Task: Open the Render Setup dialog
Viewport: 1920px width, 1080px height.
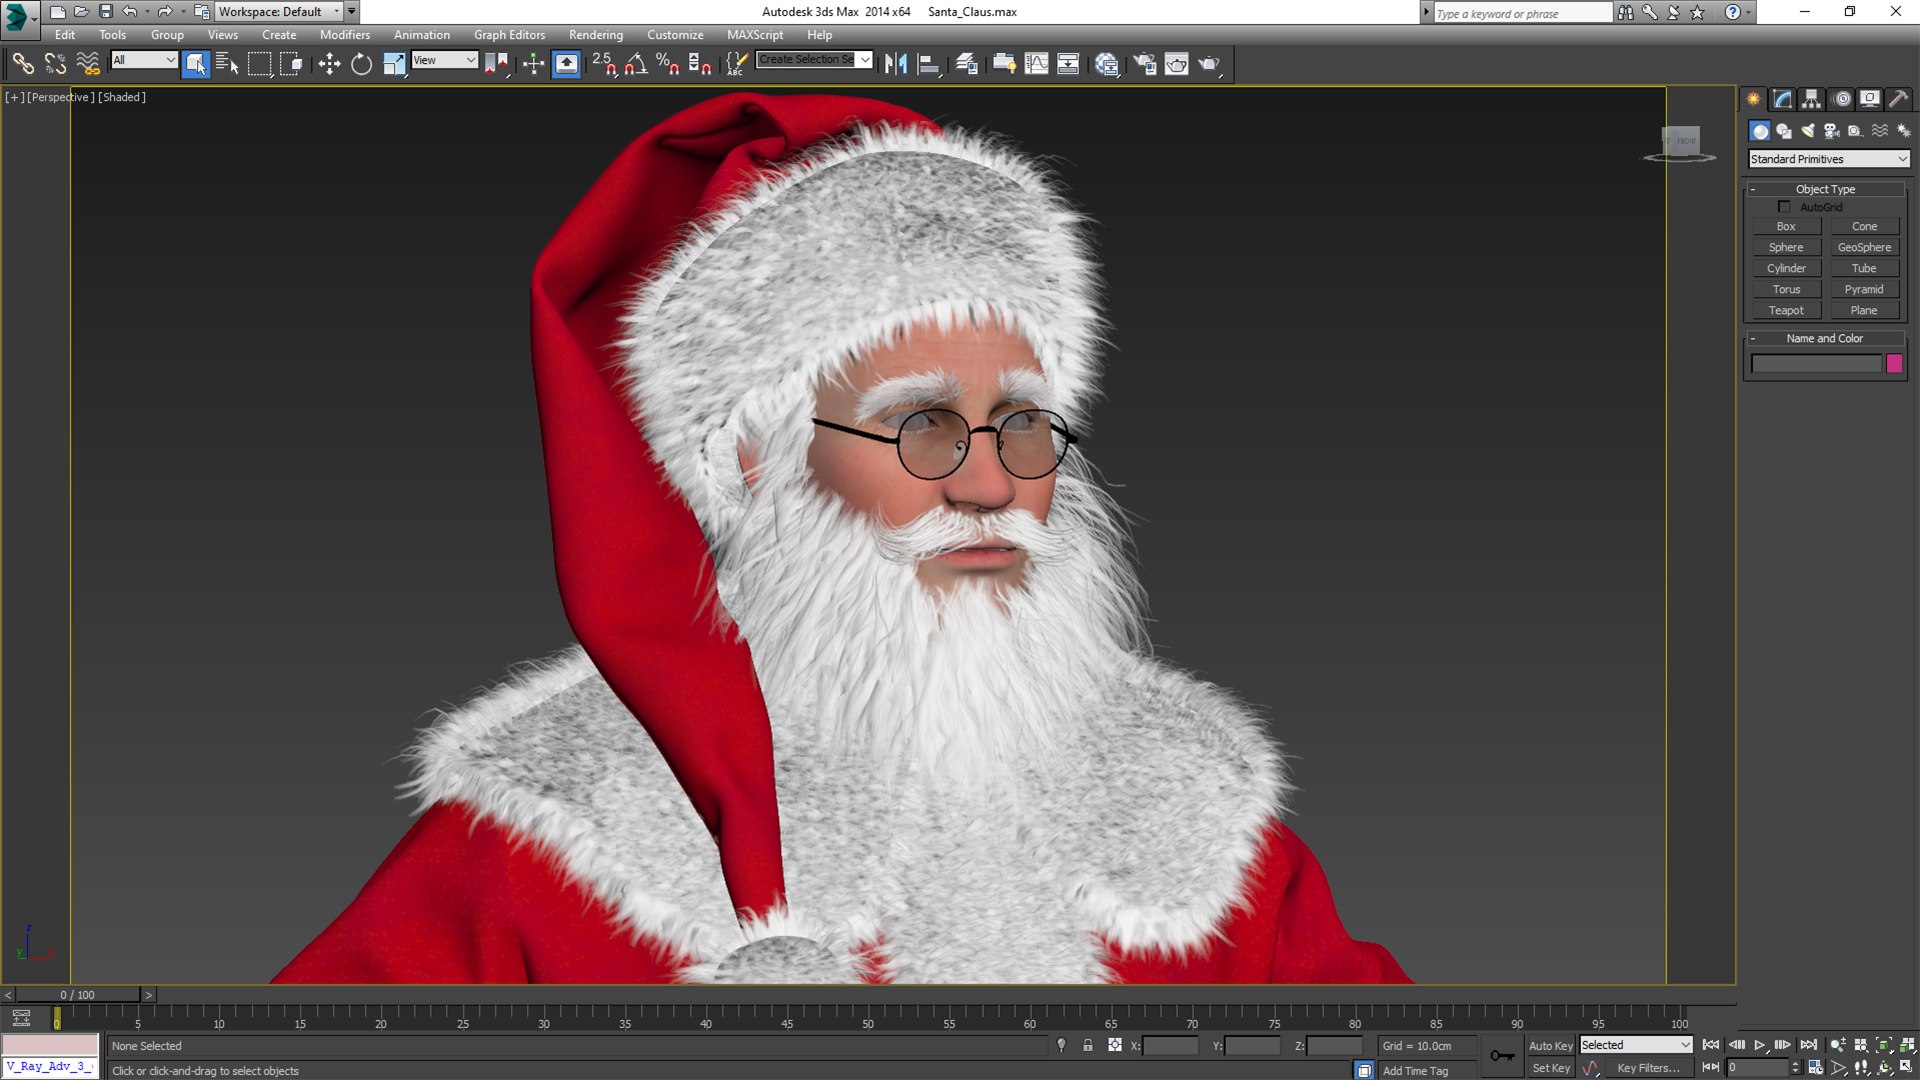Action: pyautogui.click(x=1144, y=64)
